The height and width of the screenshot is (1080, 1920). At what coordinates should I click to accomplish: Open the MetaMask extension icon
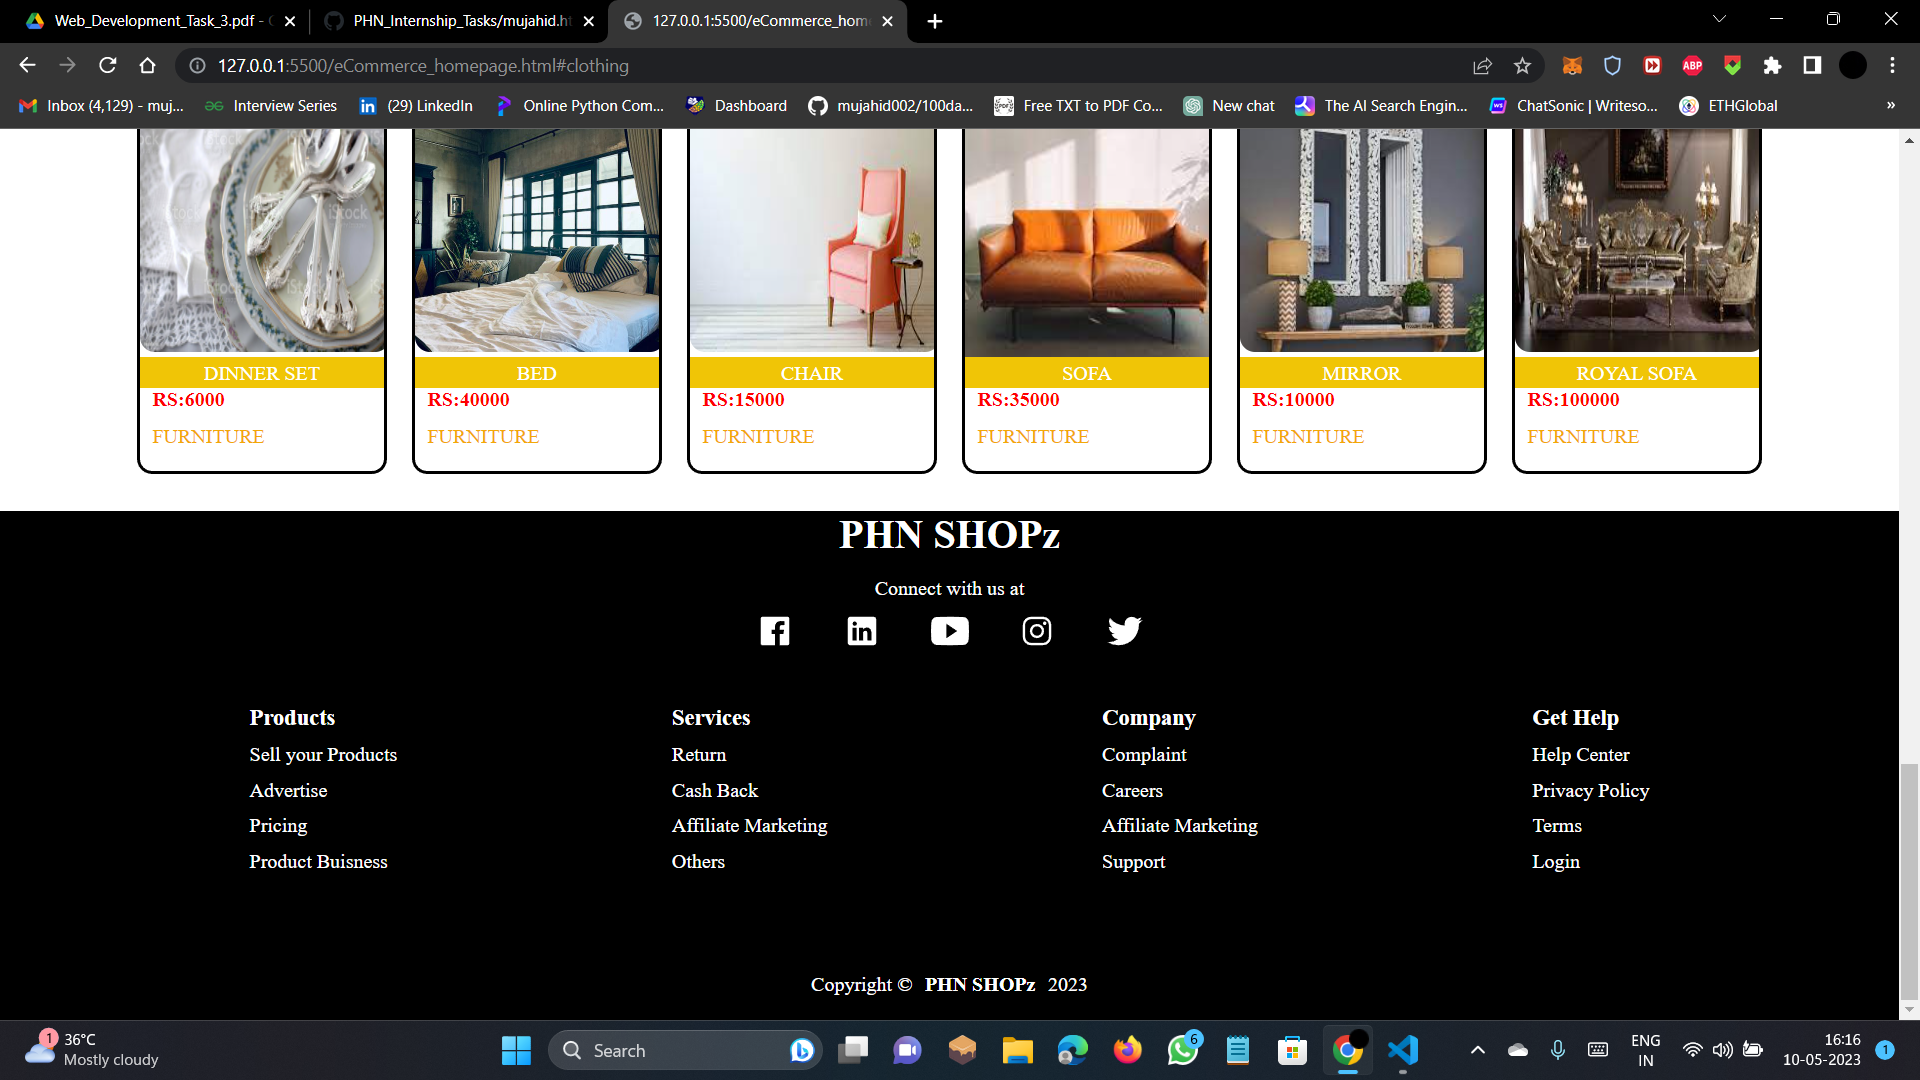pyautogui.click(x=1573, y=66)
